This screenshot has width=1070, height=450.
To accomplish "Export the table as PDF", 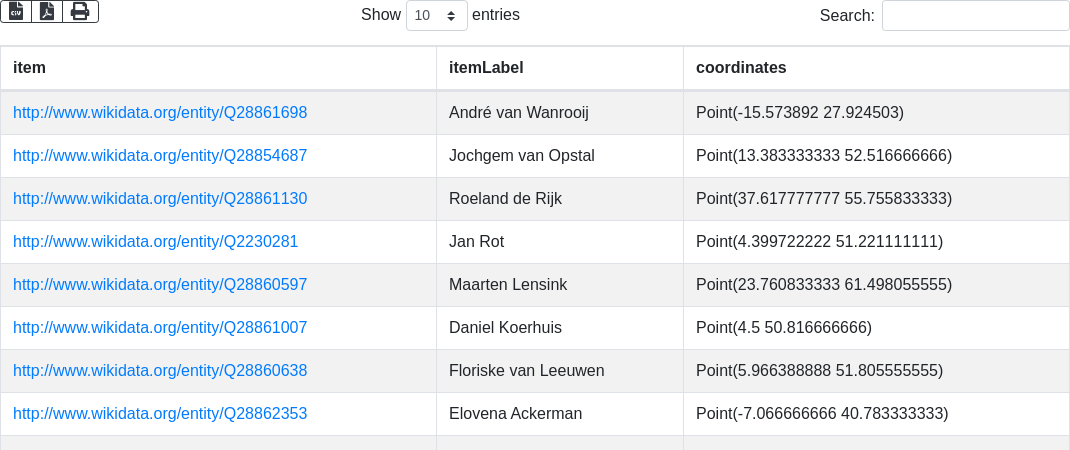I will pos(47,11).
